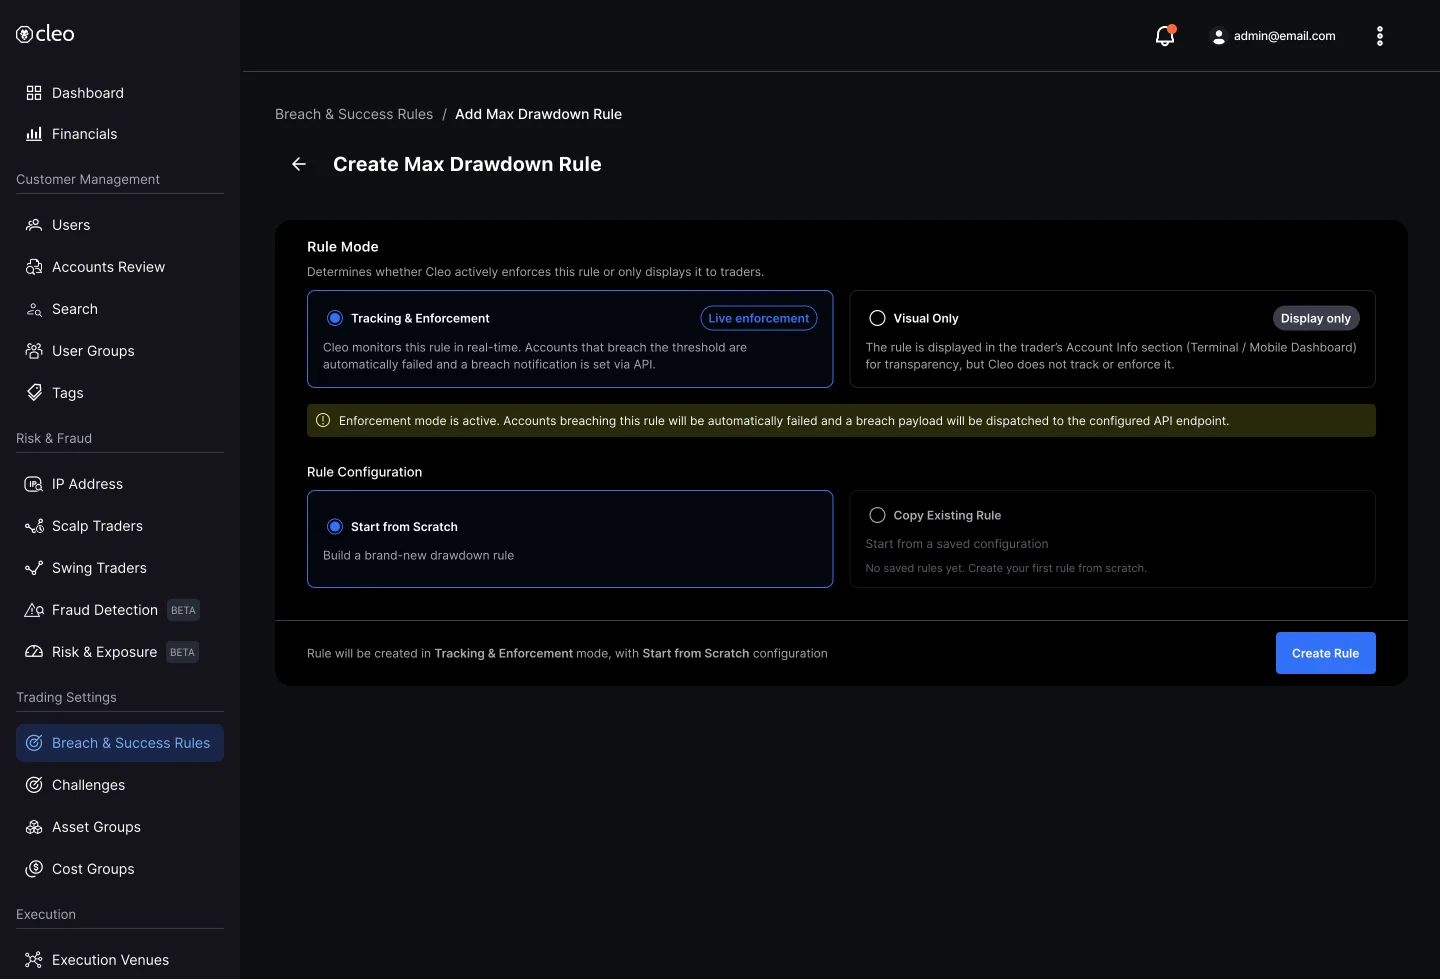Click the Execution section label

[x=46, y=914]
